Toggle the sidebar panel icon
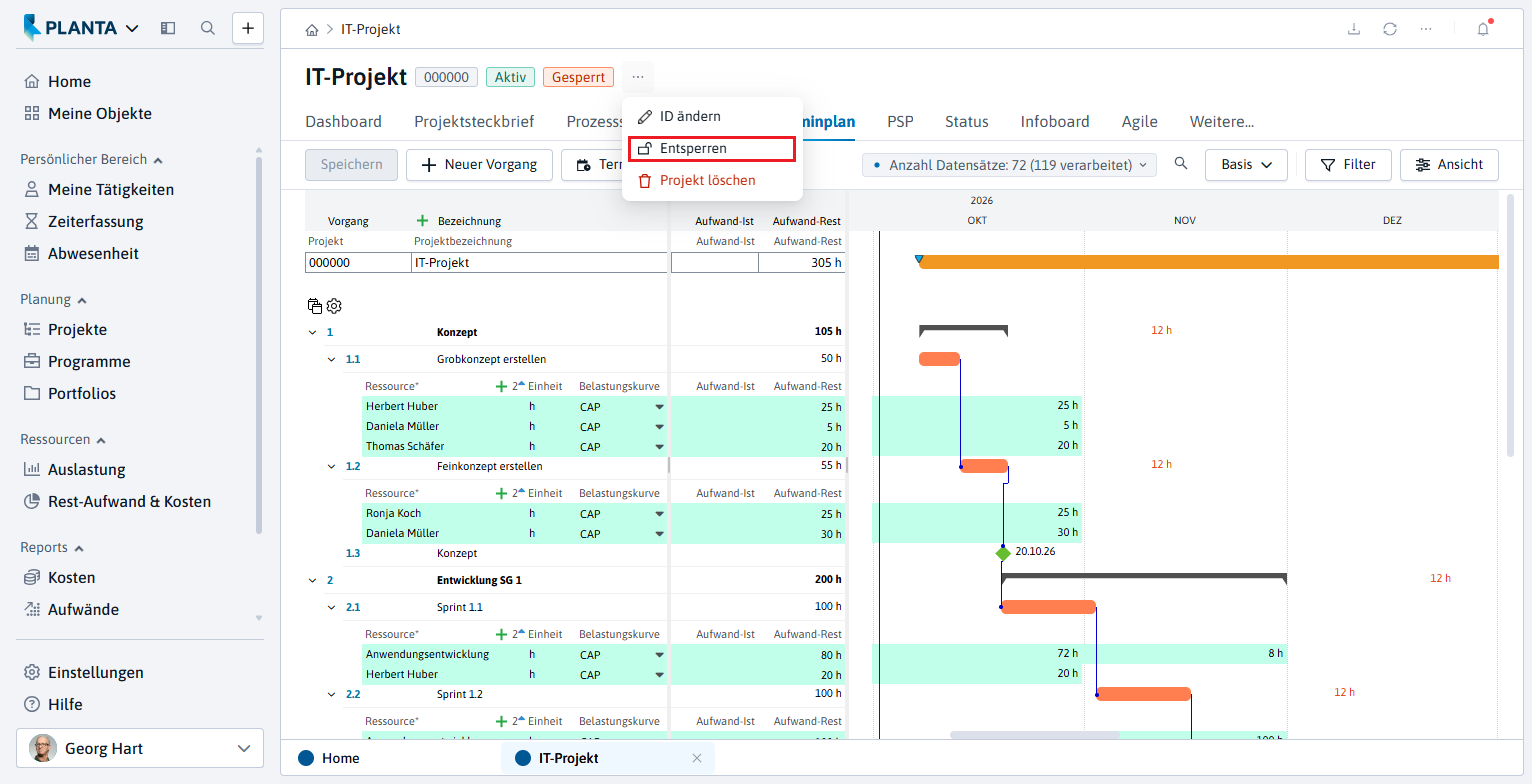This screenshot has height=784, width=1532. pyautogui.click(x=168, y=28)
